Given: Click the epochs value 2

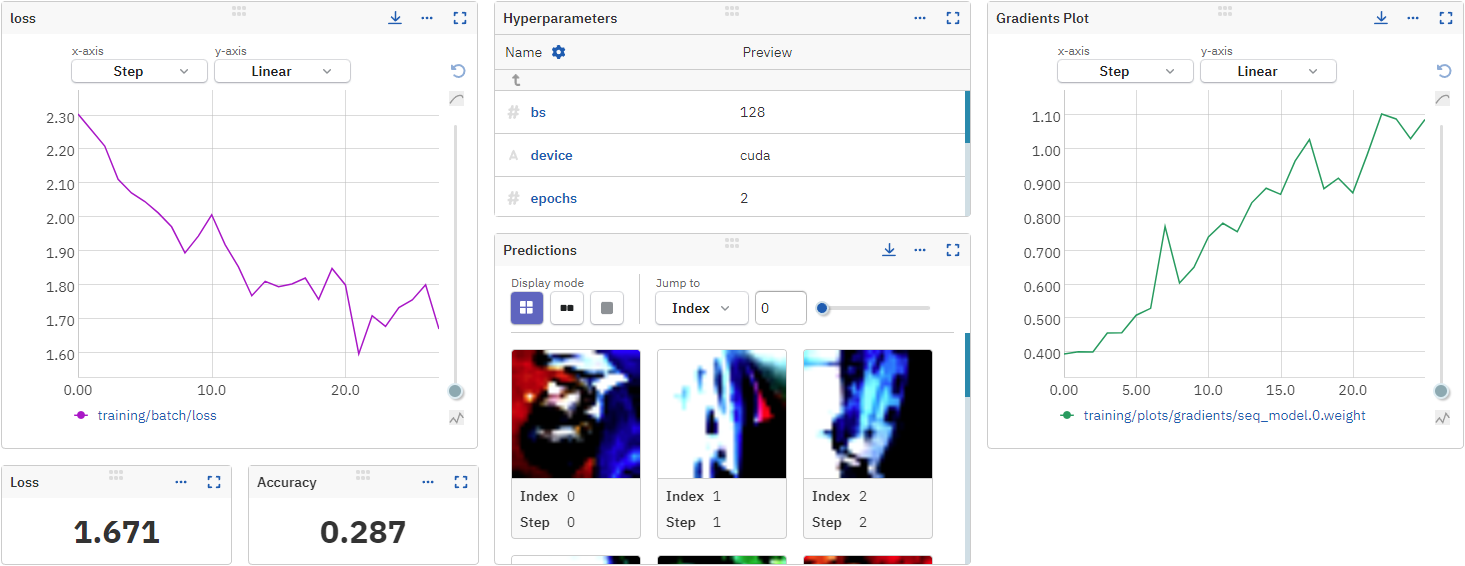Looking at the screenshot, I should click(744, 198).
